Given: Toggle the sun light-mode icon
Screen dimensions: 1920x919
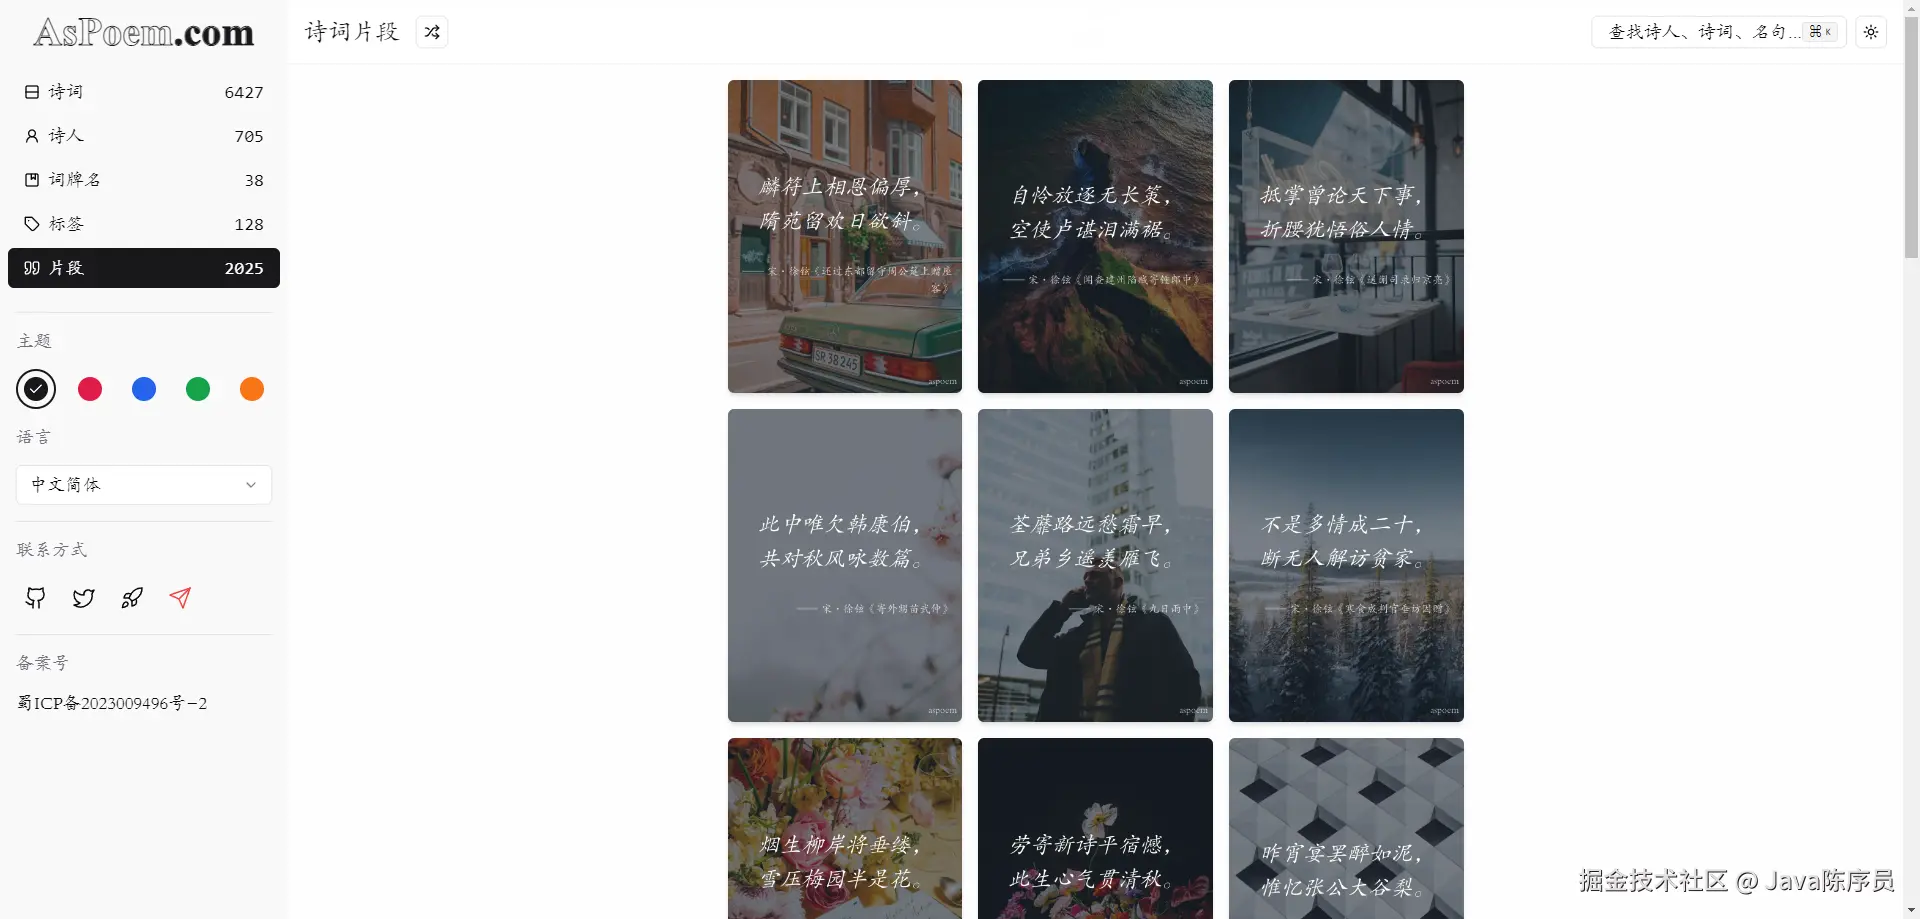Looking at the screenshot, I should (x=1871, y=32).
